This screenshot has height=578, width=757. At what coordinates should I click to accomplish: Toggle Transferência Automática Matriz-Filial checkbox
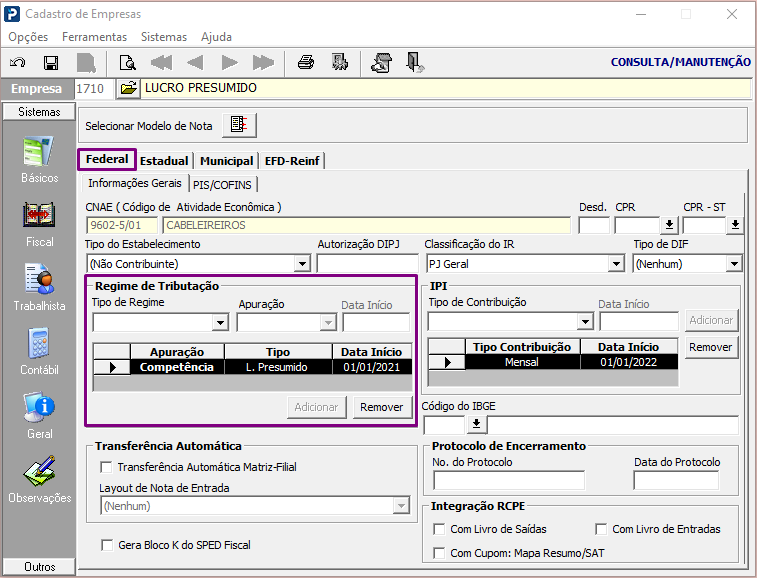click(106, 467)
